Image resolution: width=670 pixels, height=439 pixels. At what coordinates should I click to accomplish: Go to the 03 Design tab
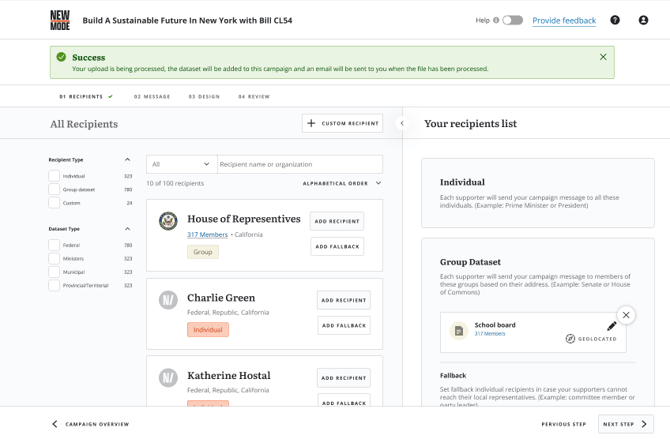click(204, 97)
